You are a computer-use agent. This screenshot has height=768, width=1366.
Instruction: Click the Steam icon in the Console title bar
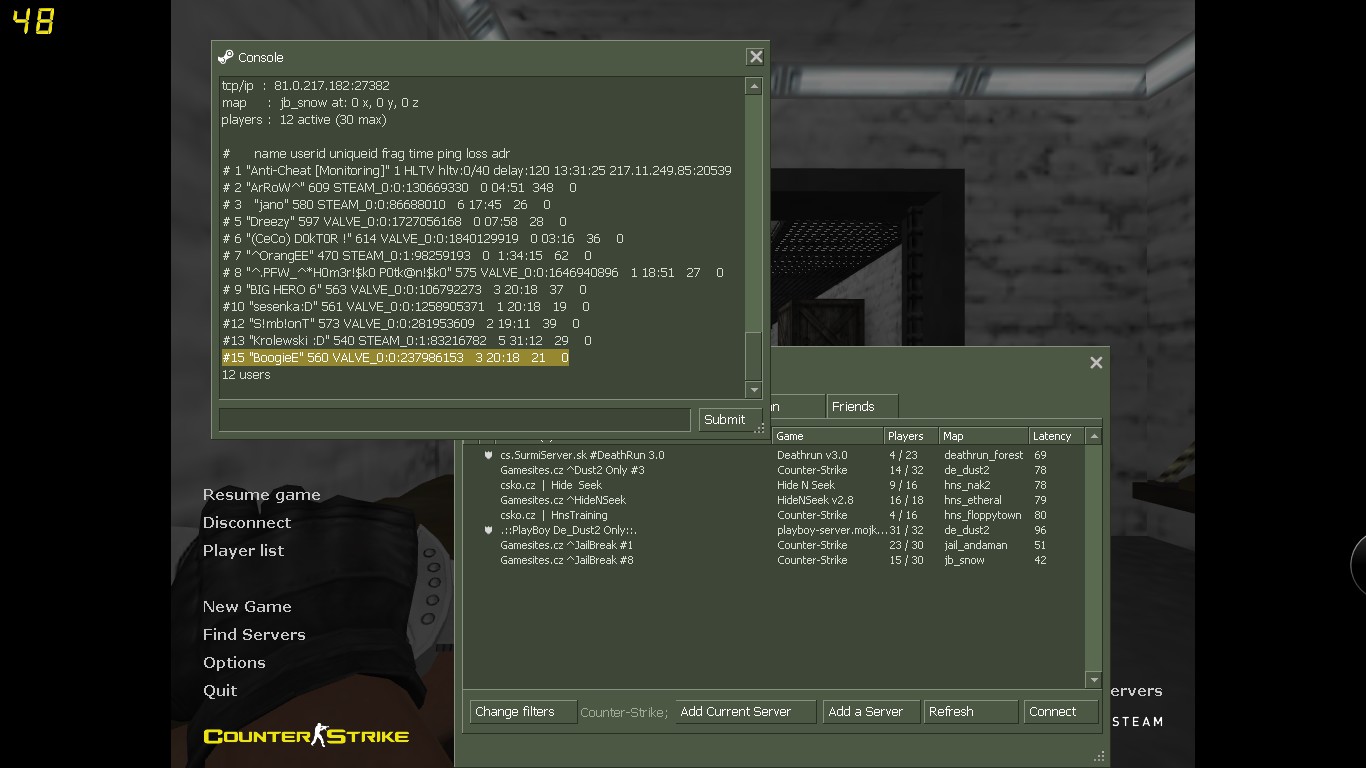point(226,57)
